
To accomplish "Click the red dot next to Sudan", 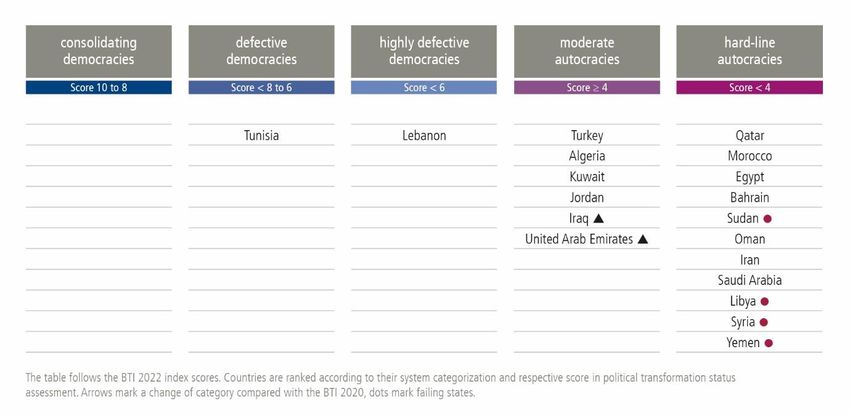I will pos(767,219).
